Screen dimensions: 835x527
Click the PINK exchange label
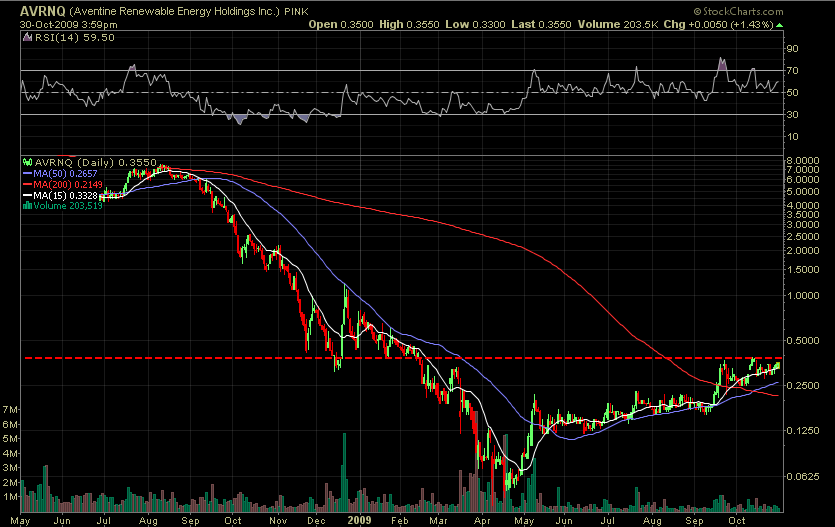(297, 12)
